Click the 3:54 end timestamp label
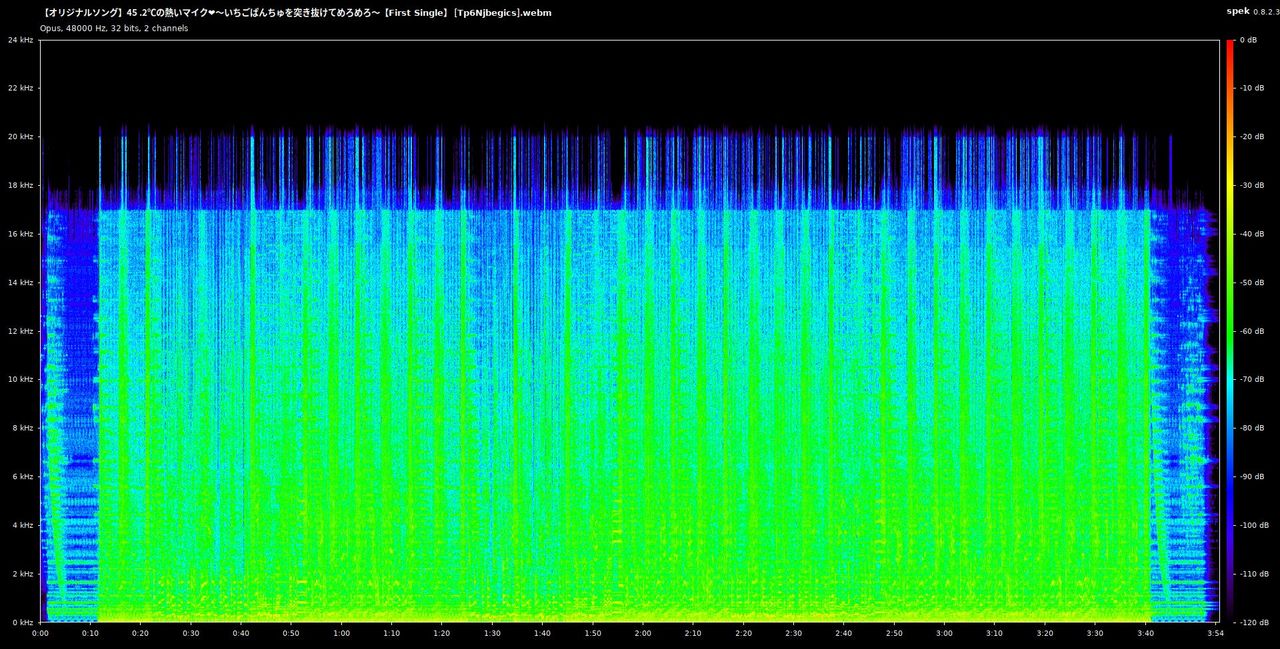 coord(1216,633)
